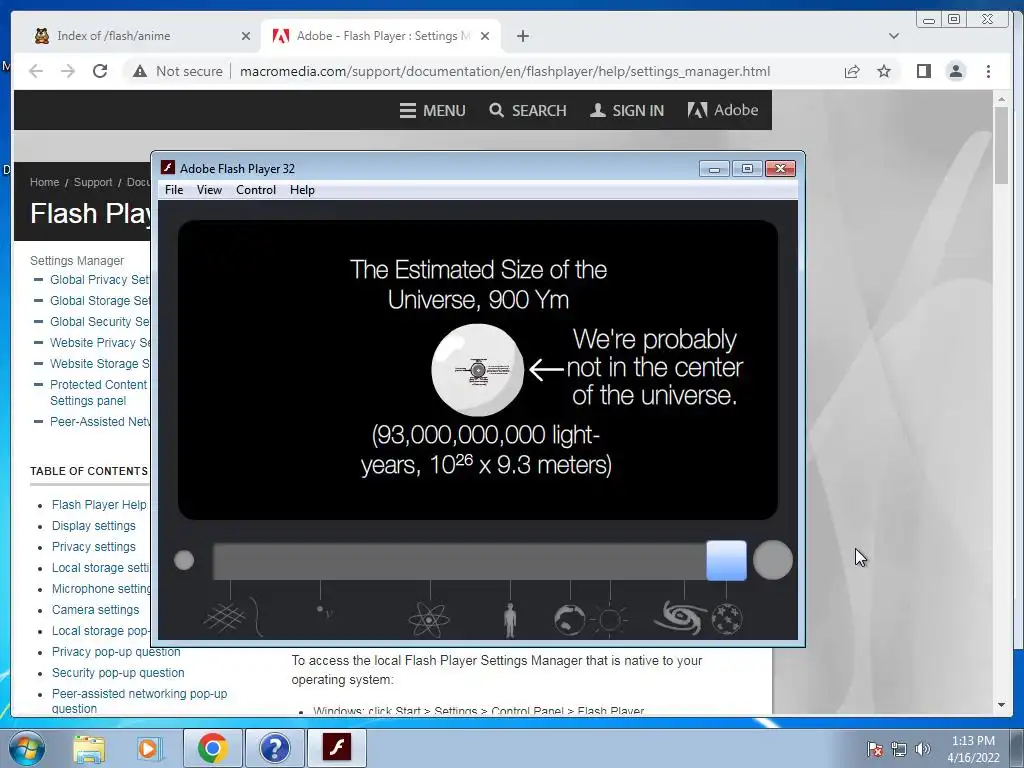
Task: Click Flash Player taskbar icon
Action: 336,748
